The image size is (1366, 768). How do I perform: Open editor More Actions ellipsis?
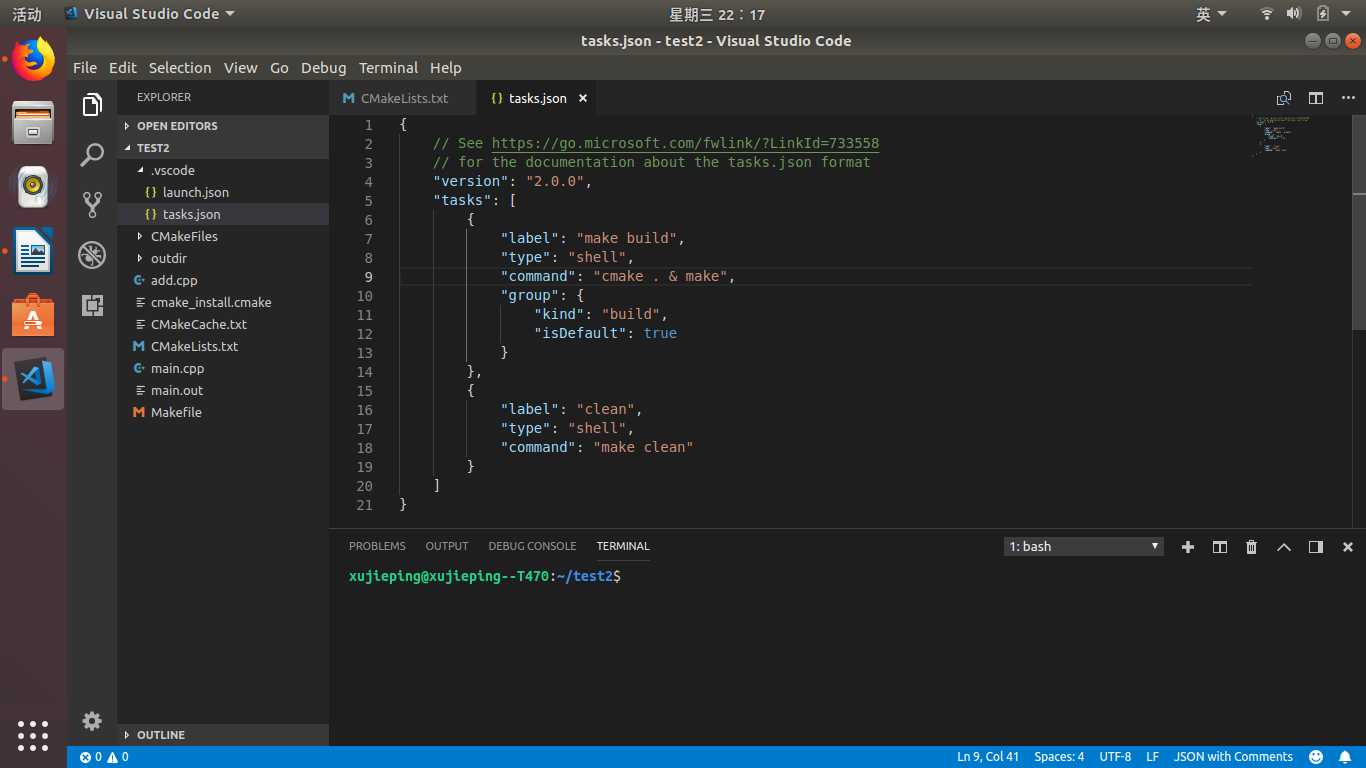click(1348, 98)
